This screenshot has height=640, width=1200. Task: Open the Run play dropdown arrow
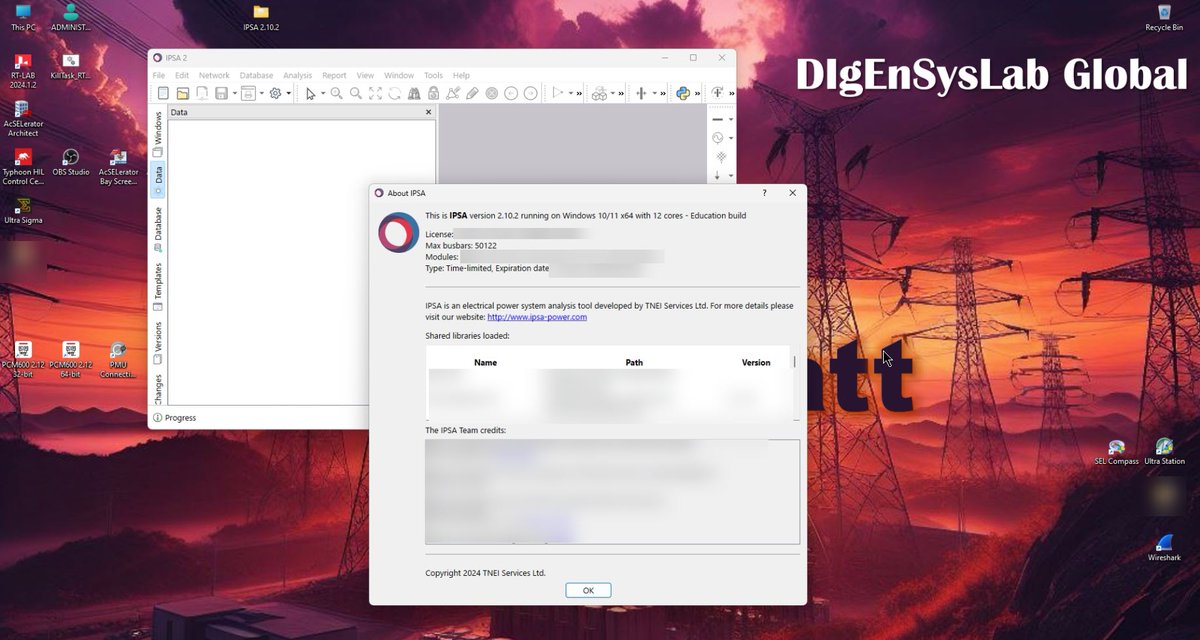click(x=571, y=93)
